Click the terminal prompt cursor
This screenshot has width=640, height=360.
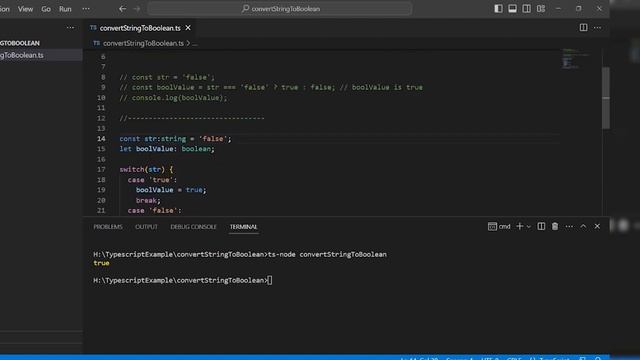coord(270,280)
